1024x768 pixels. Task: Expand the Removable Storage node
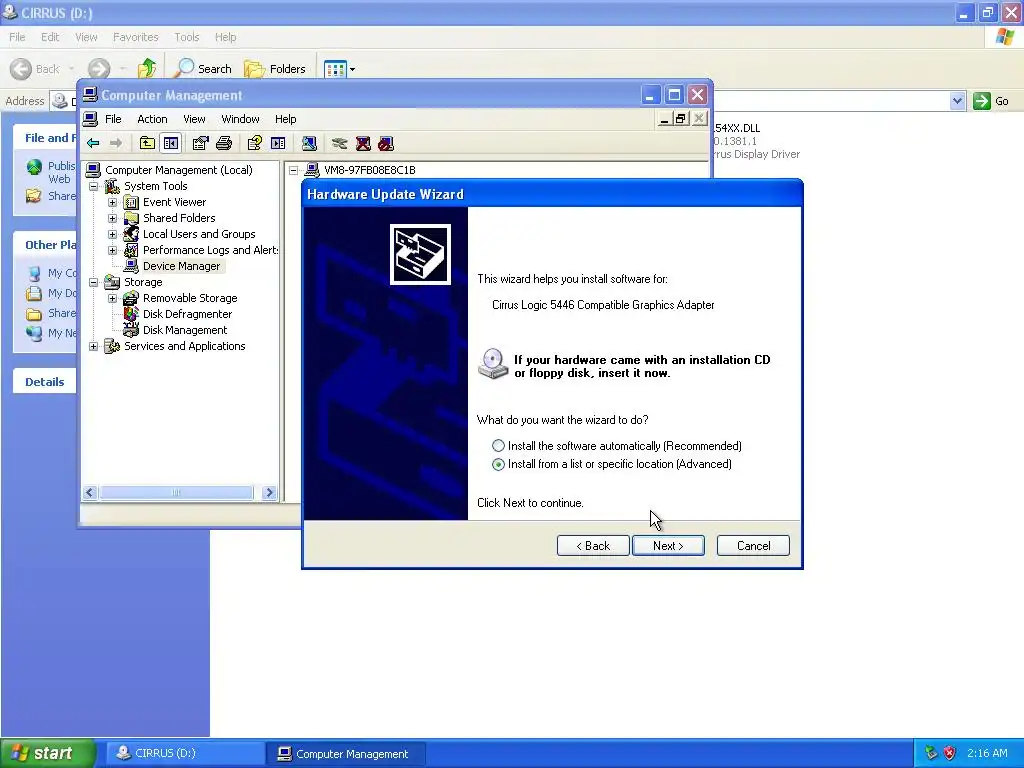coord(112,298)
